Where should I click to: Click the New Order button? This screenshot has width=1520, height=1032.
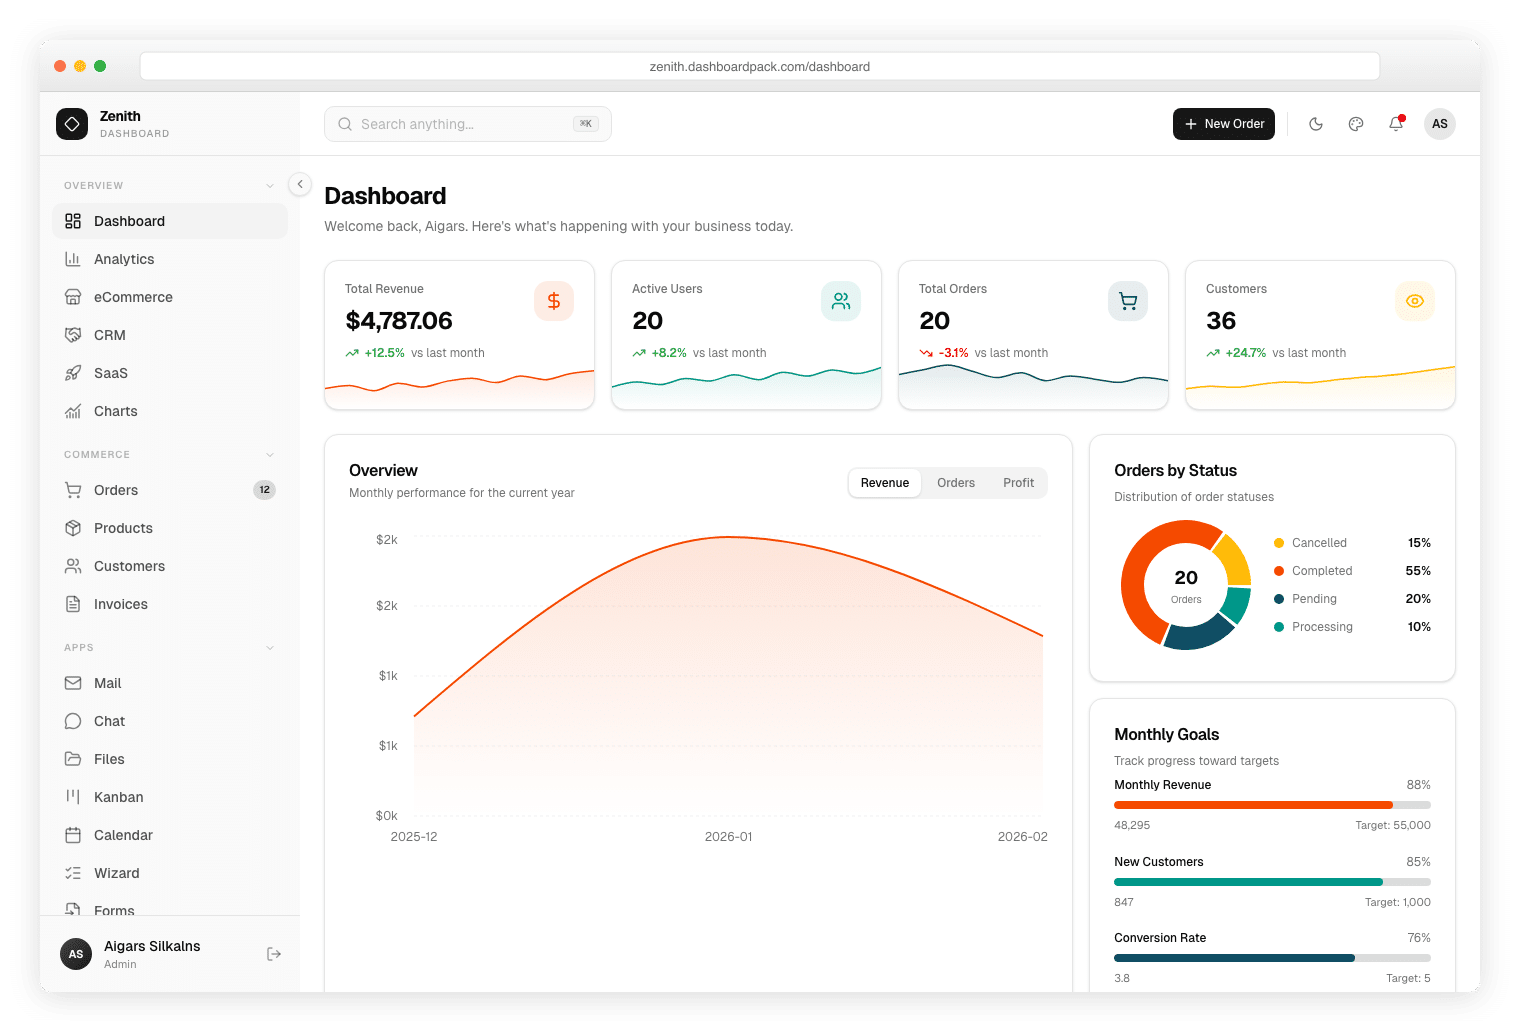[x=1223, y=124]
